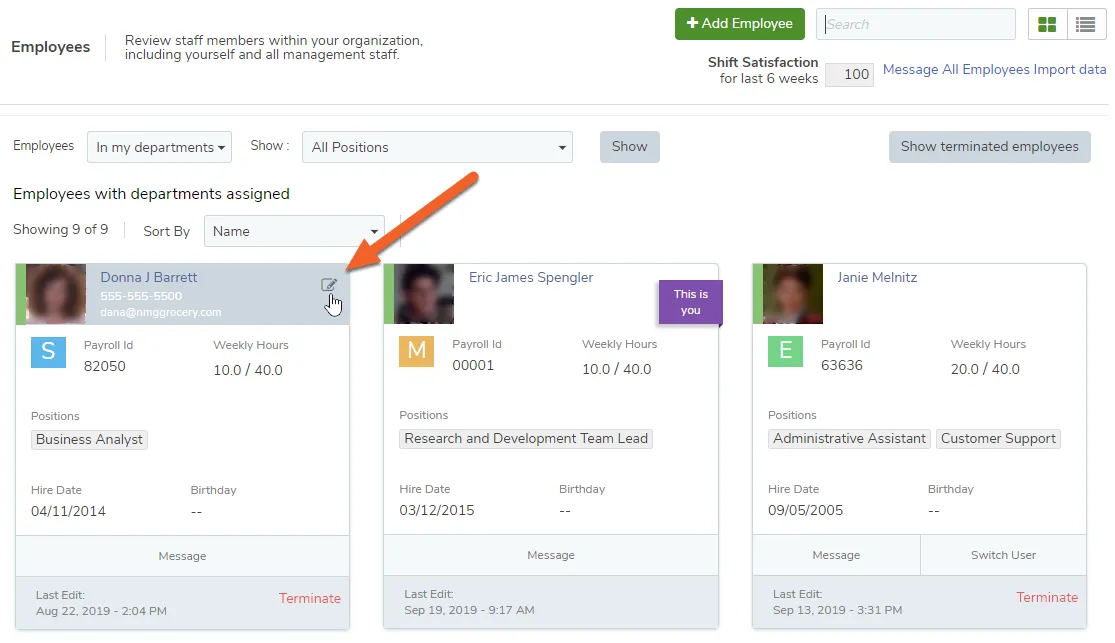Open Donna J Barrett's profile photo
Viewport: 1115px width, 643px height.
point(56,294)
